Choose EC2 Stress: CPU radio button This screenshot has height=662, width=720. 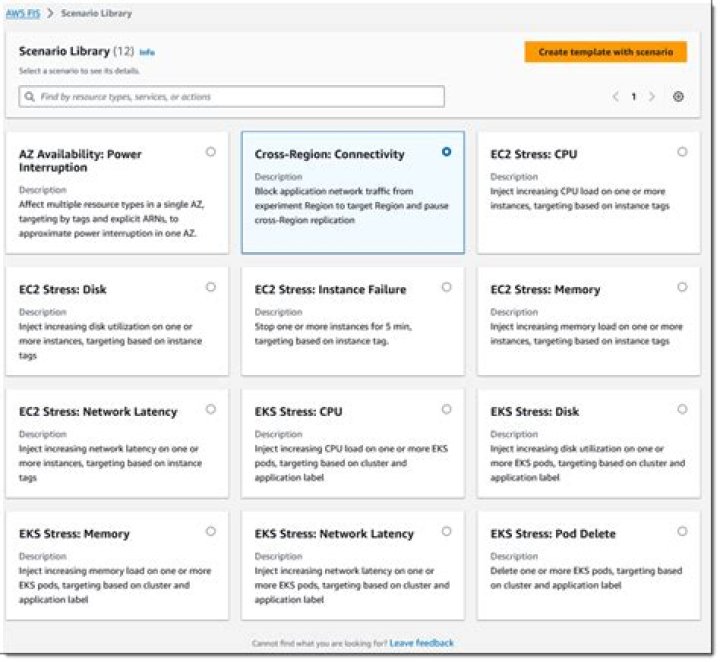coord(682,152)
